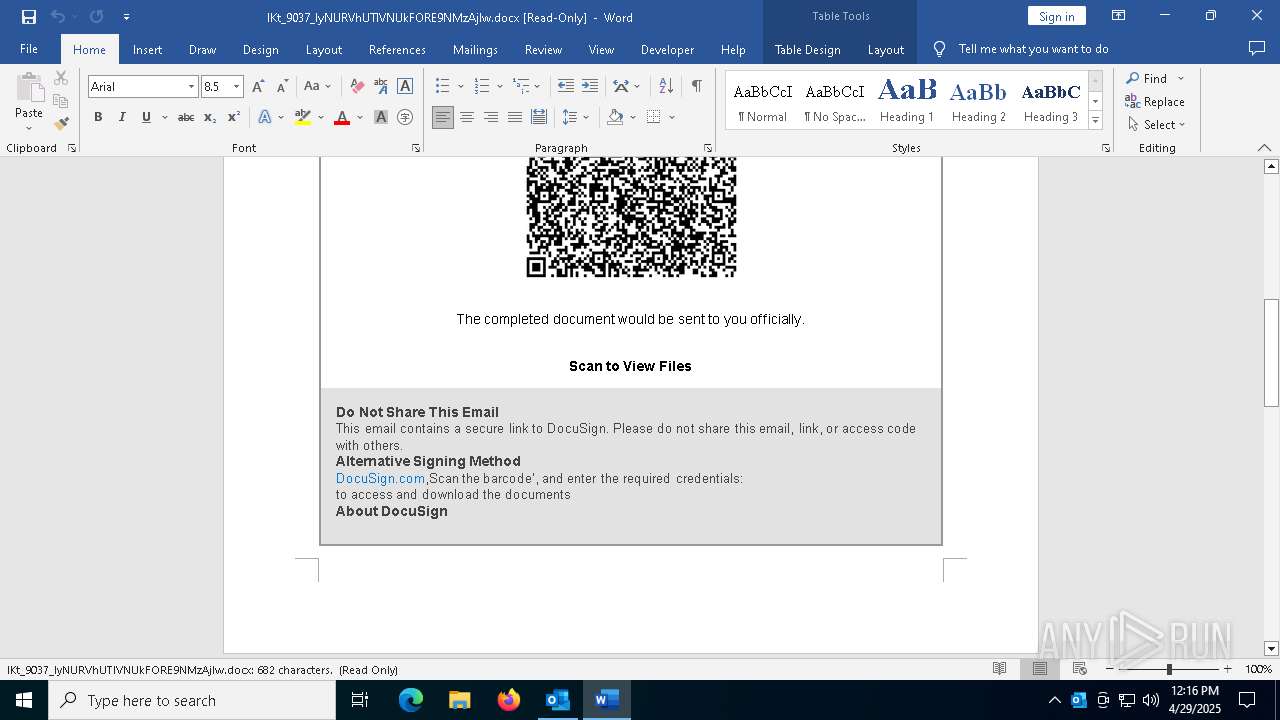The width and height of the screenshot is (1280, 720).
Task: Expand the Paste options dropdown
Action: [29, 126]
